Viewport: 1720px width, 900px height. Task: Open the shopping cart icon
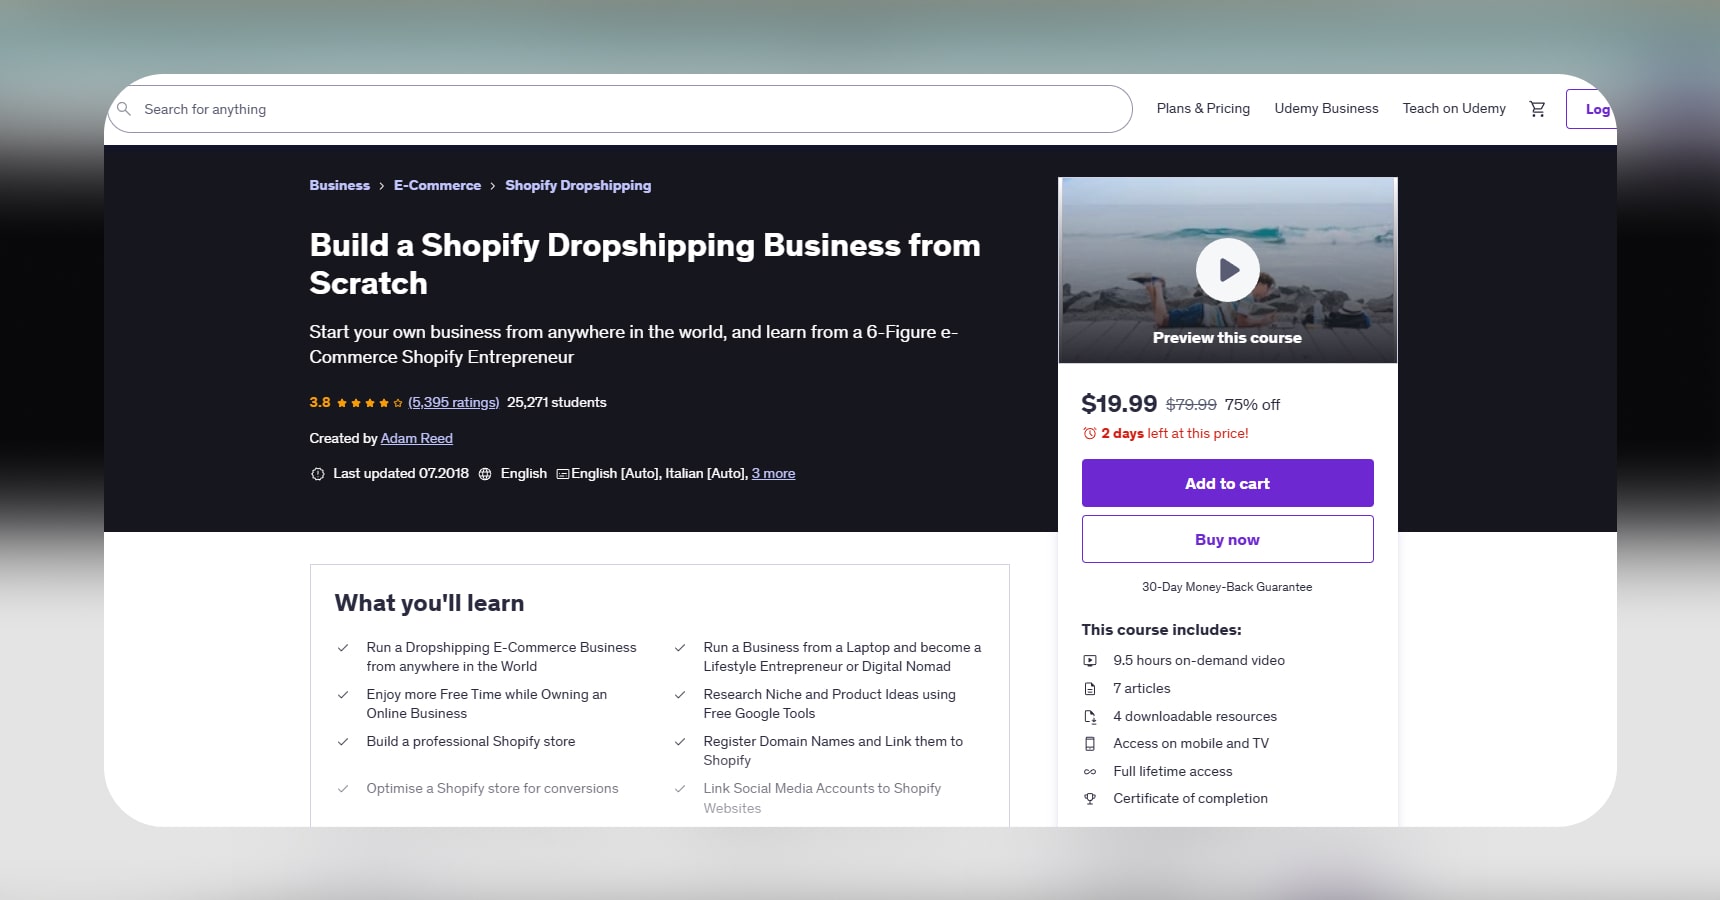click(1537, 109)
